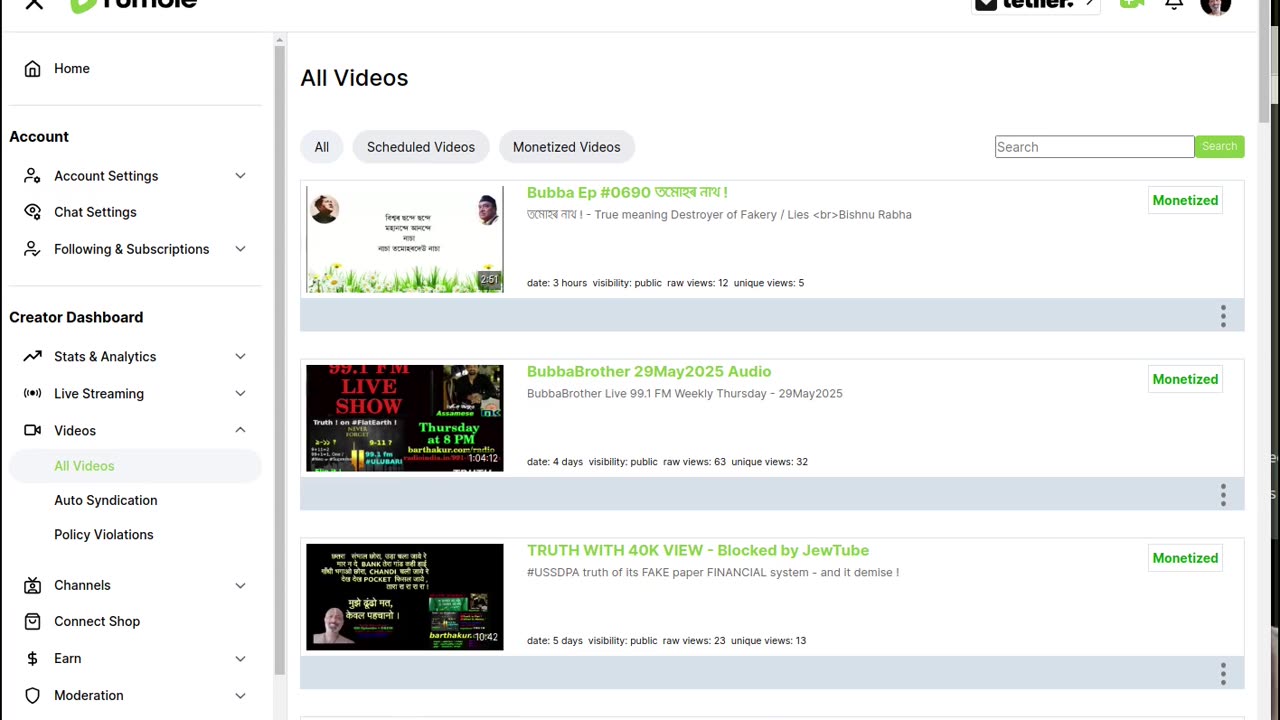Expand the Moderation chevron
This screenshot has height=720, width=1280.
coord(240,695)
